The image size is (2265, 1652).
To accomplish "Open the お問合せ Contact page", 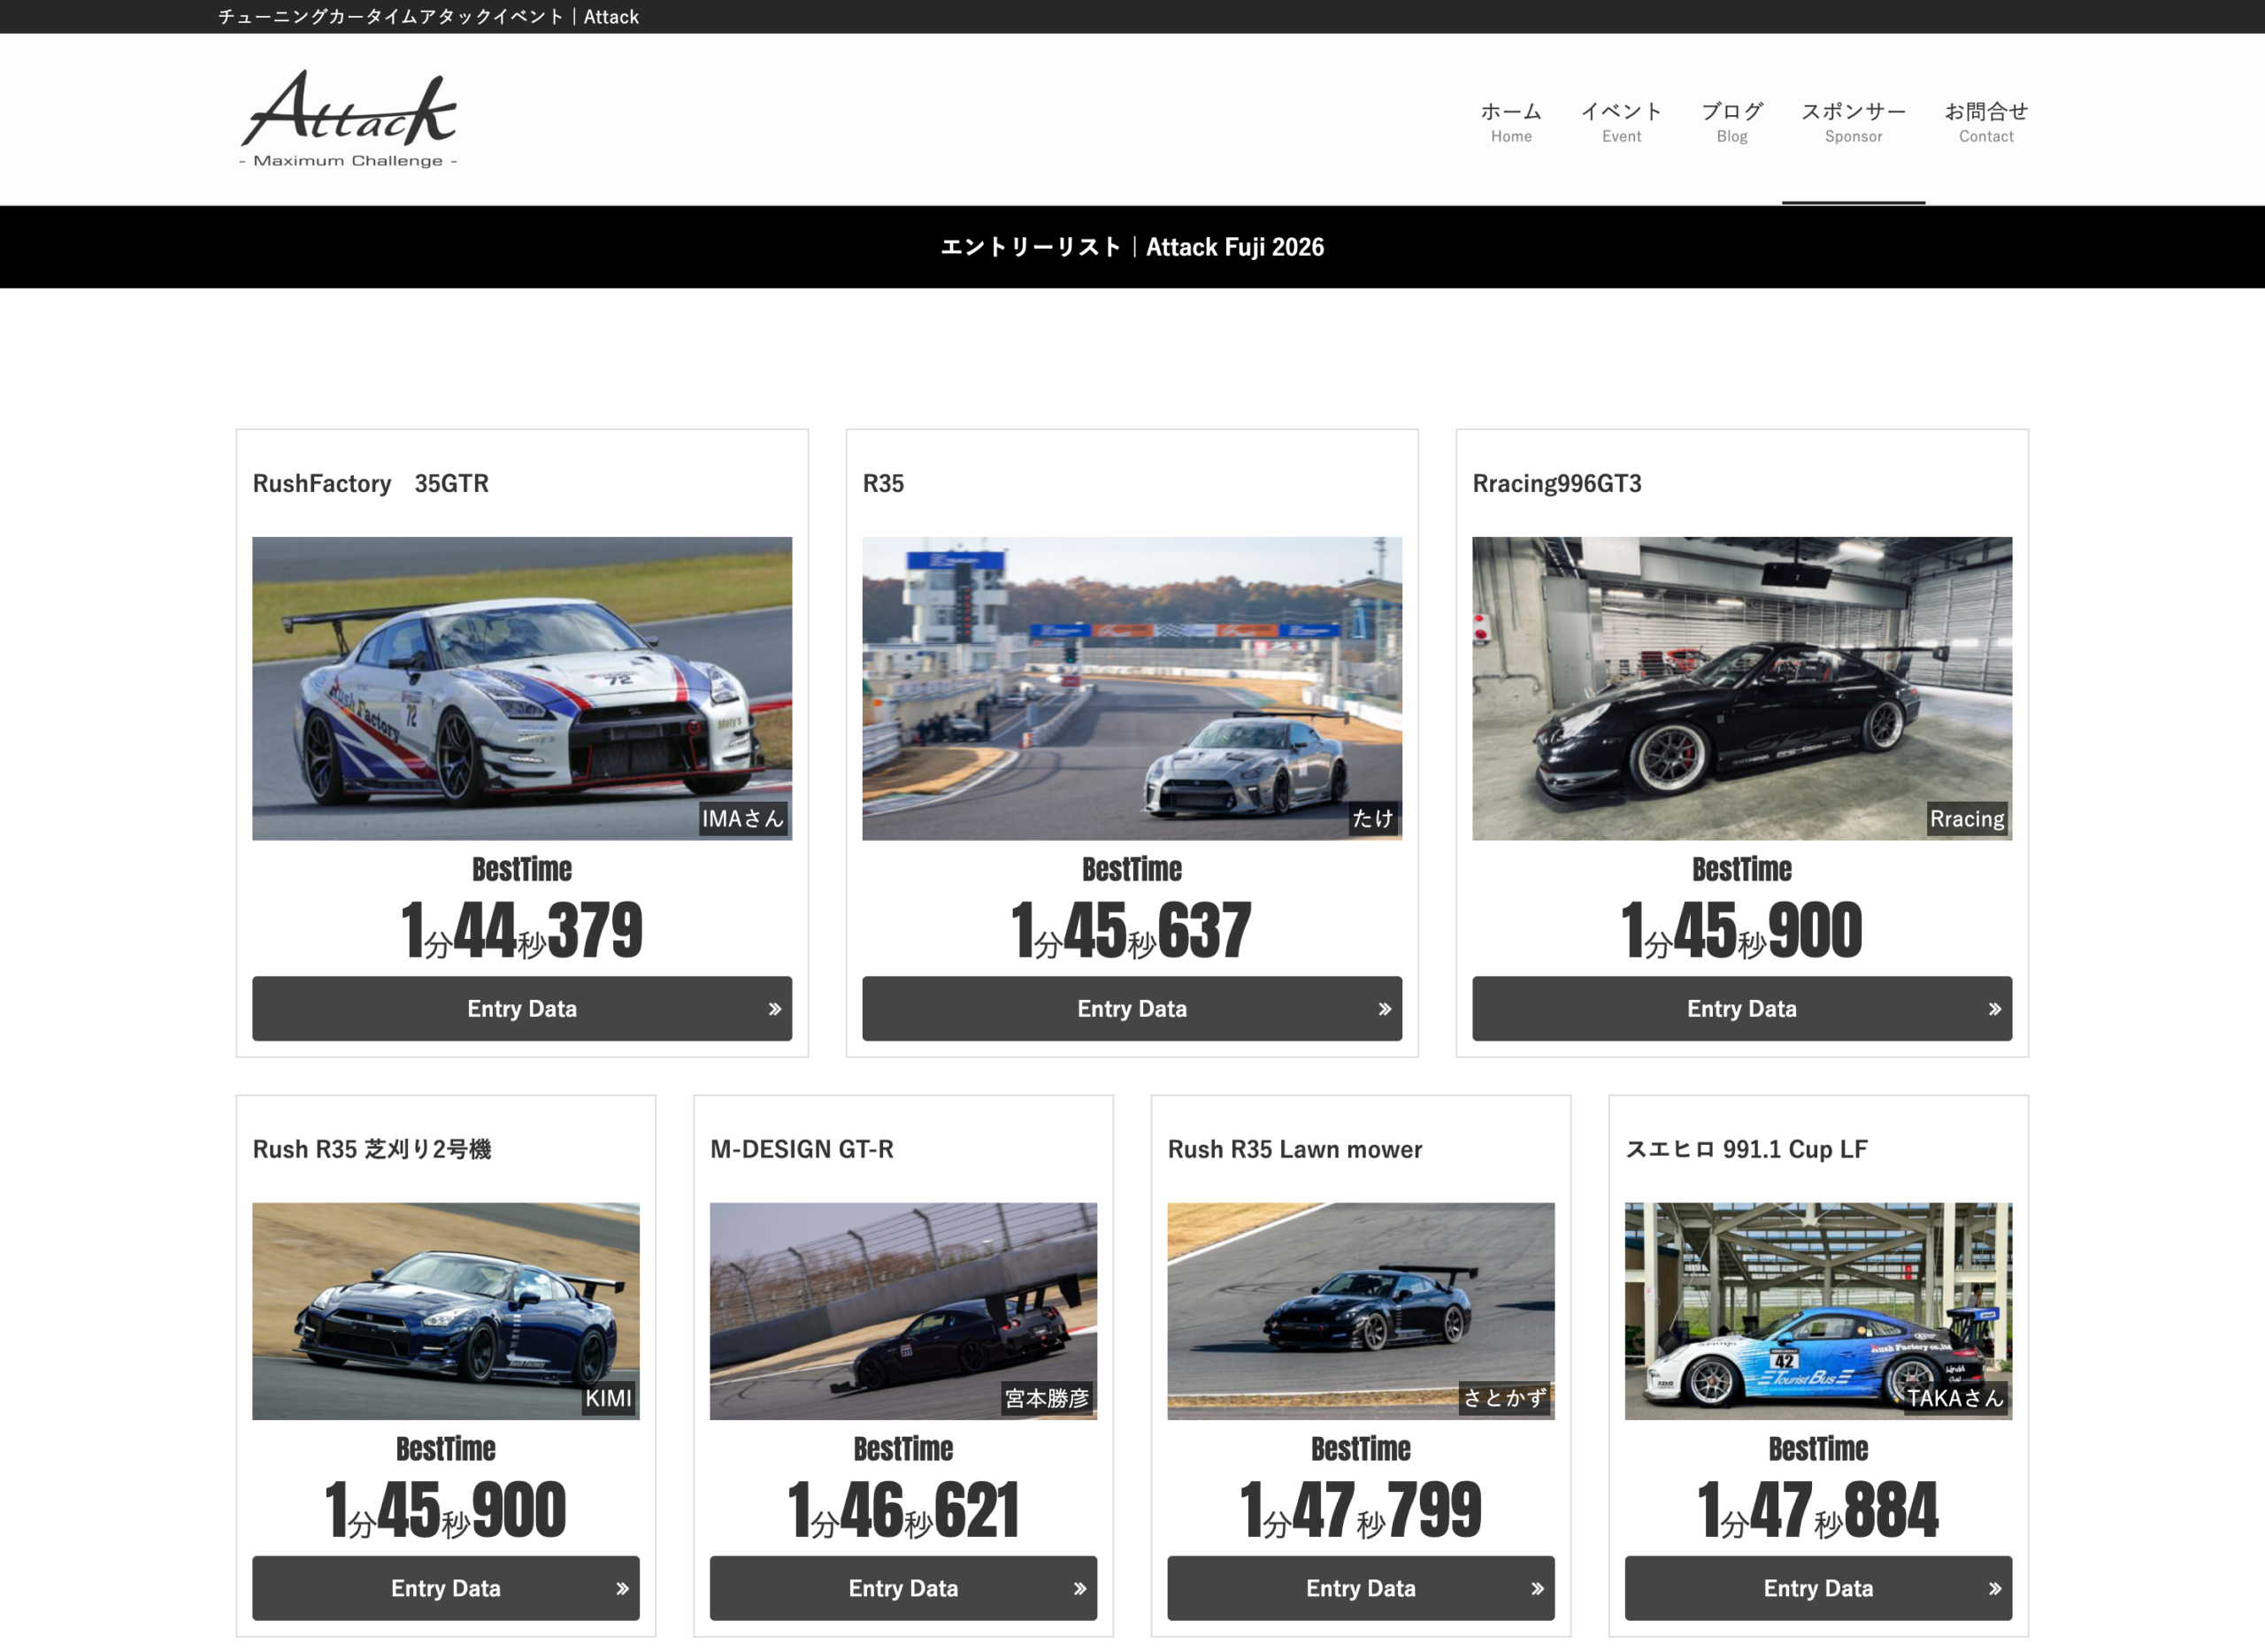I will [x=1985, y=121].
